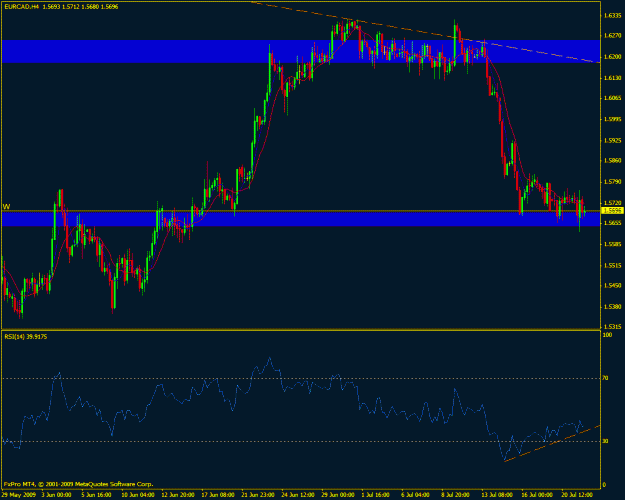Click the RSI 70 level label
Viewport: 625px width, 500px height.
click(x=605, y=378)
